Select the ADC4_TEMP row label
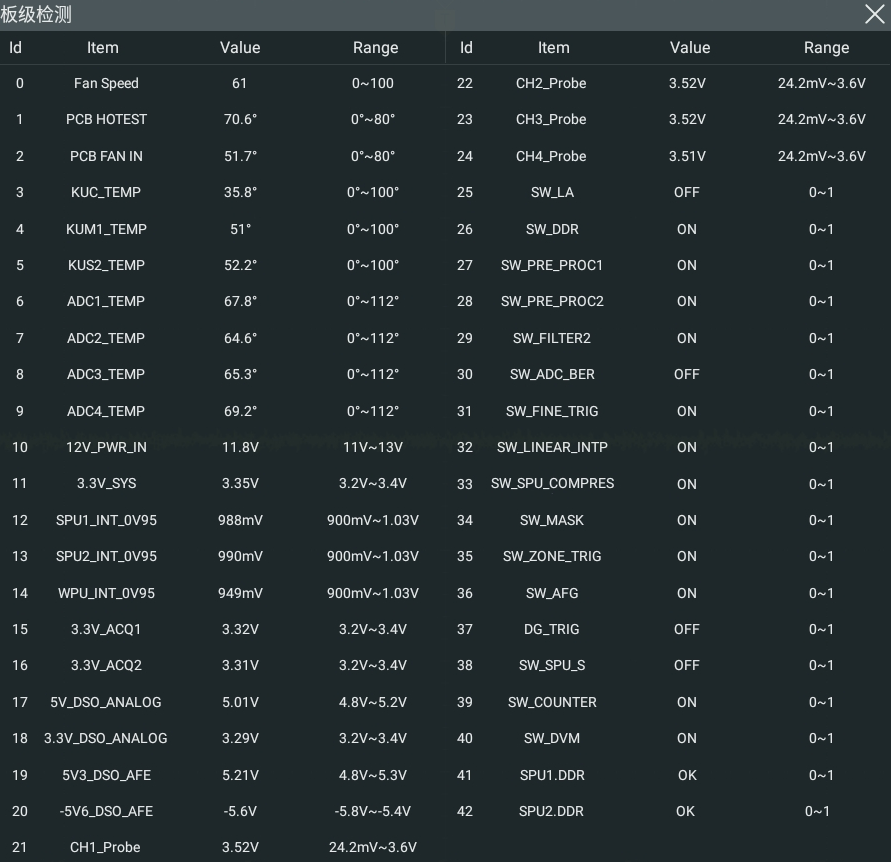This screenshot has height=862, width=891. [x=106, y=411]
